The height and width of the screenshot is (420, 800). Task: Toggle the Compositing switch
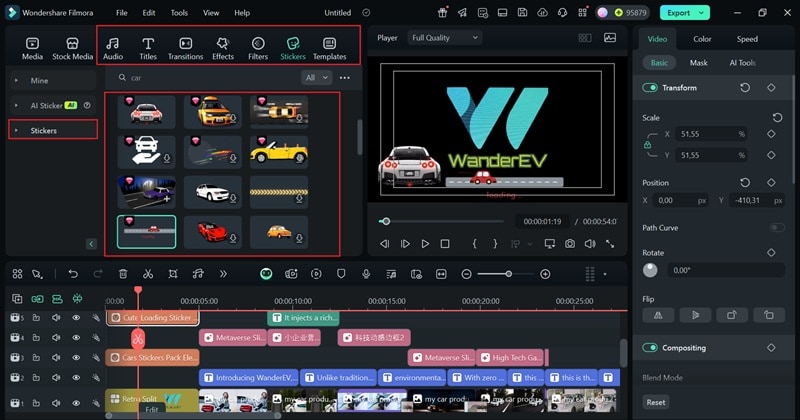pyautogui.click(x=650, y=348)
